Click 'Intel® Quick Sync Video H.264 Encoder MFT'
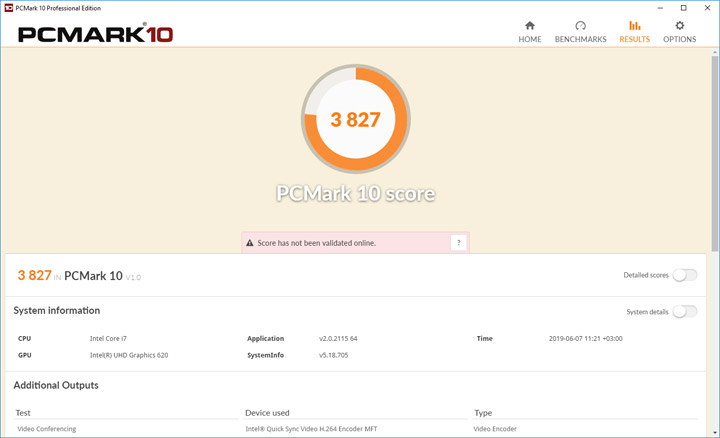 pos(311,429)
